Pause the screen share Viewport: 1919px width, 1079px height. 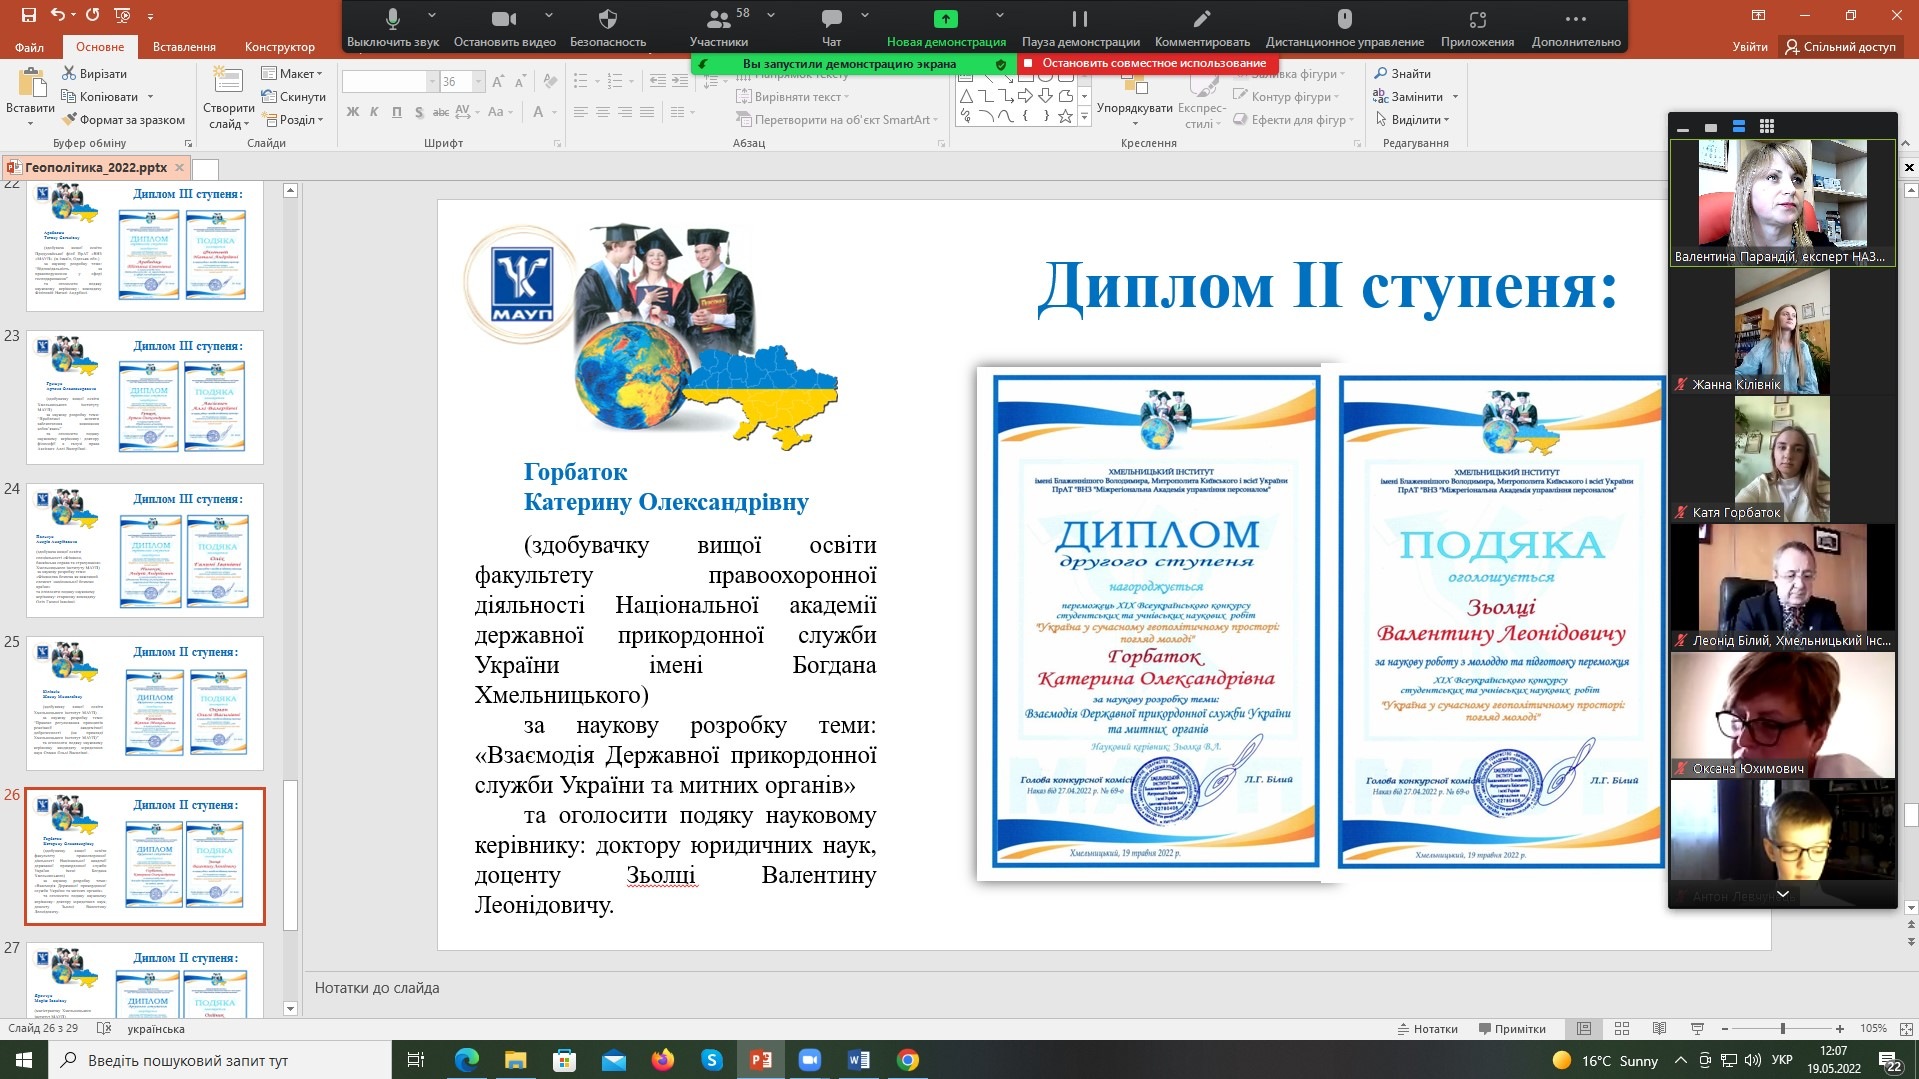click(1080, 20)
